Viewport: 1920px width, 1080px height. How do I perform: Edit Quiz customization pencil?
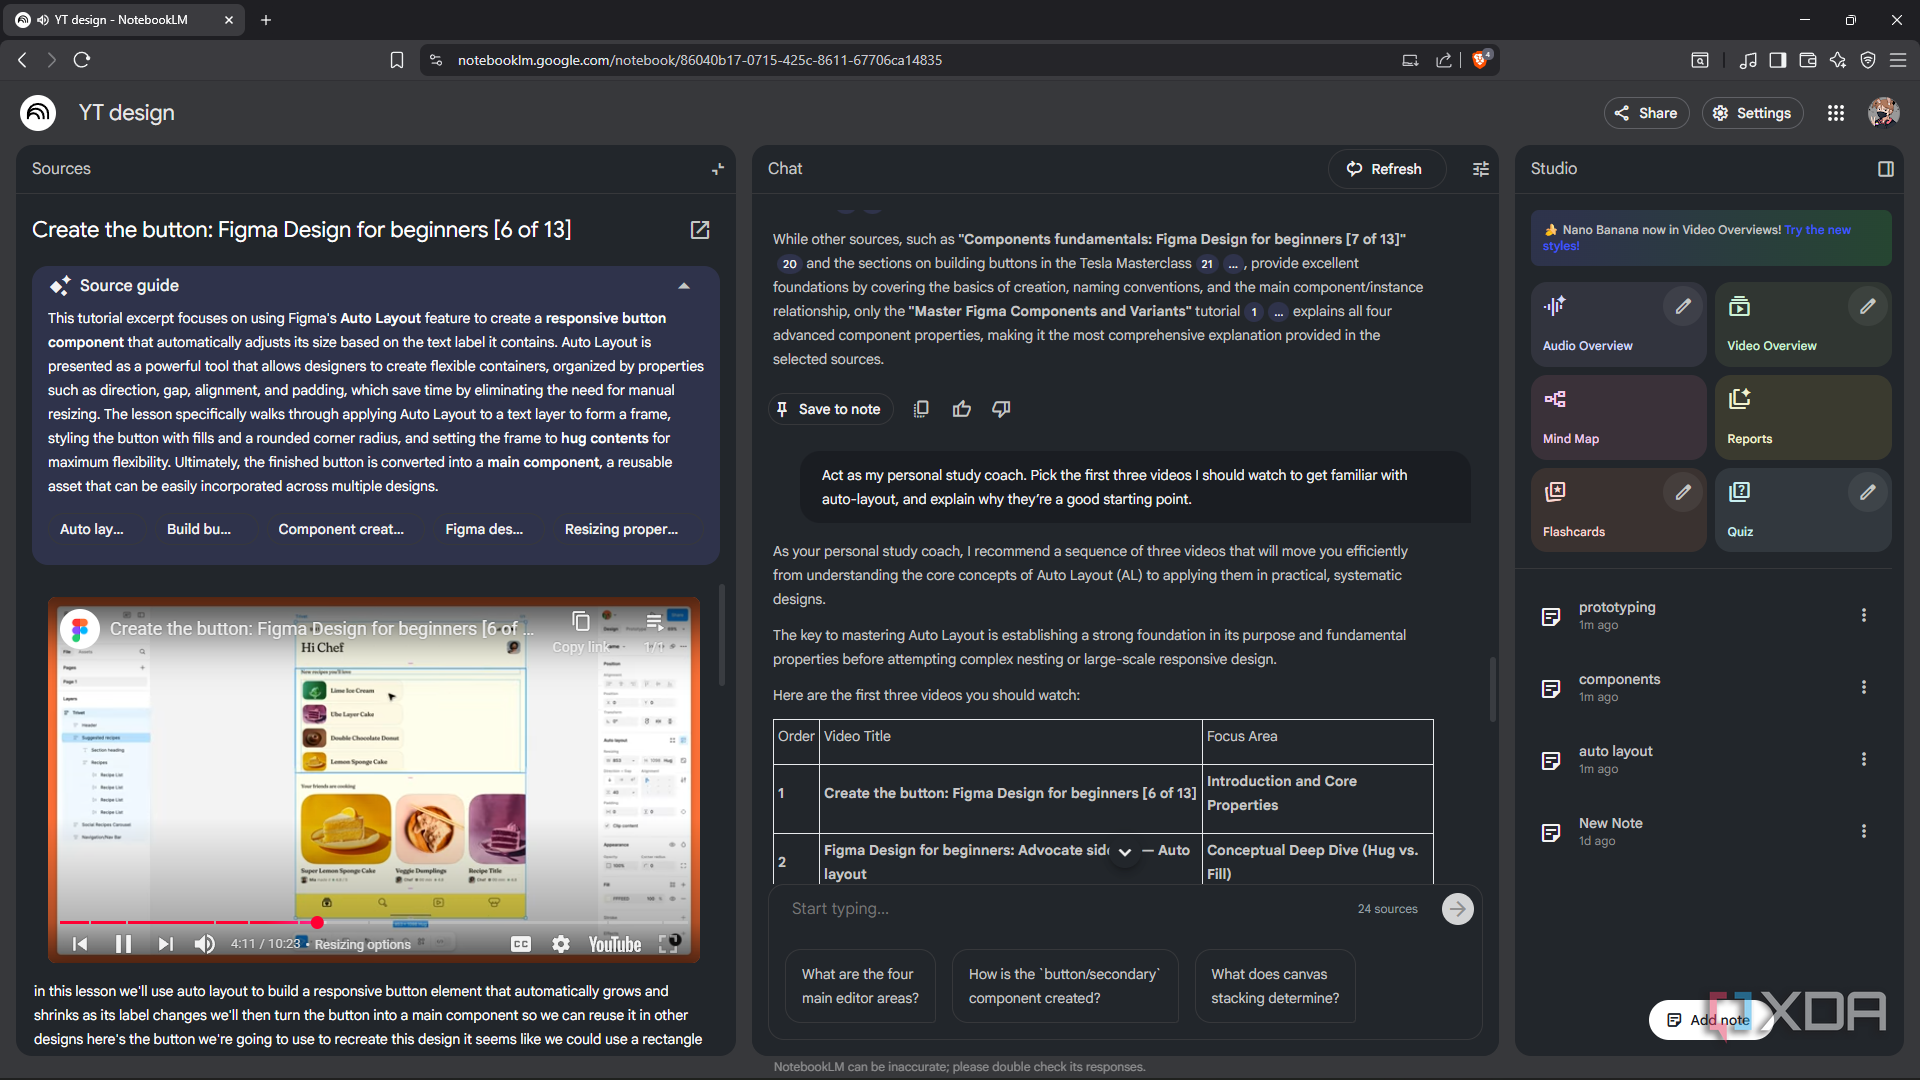coord(1867,492)
